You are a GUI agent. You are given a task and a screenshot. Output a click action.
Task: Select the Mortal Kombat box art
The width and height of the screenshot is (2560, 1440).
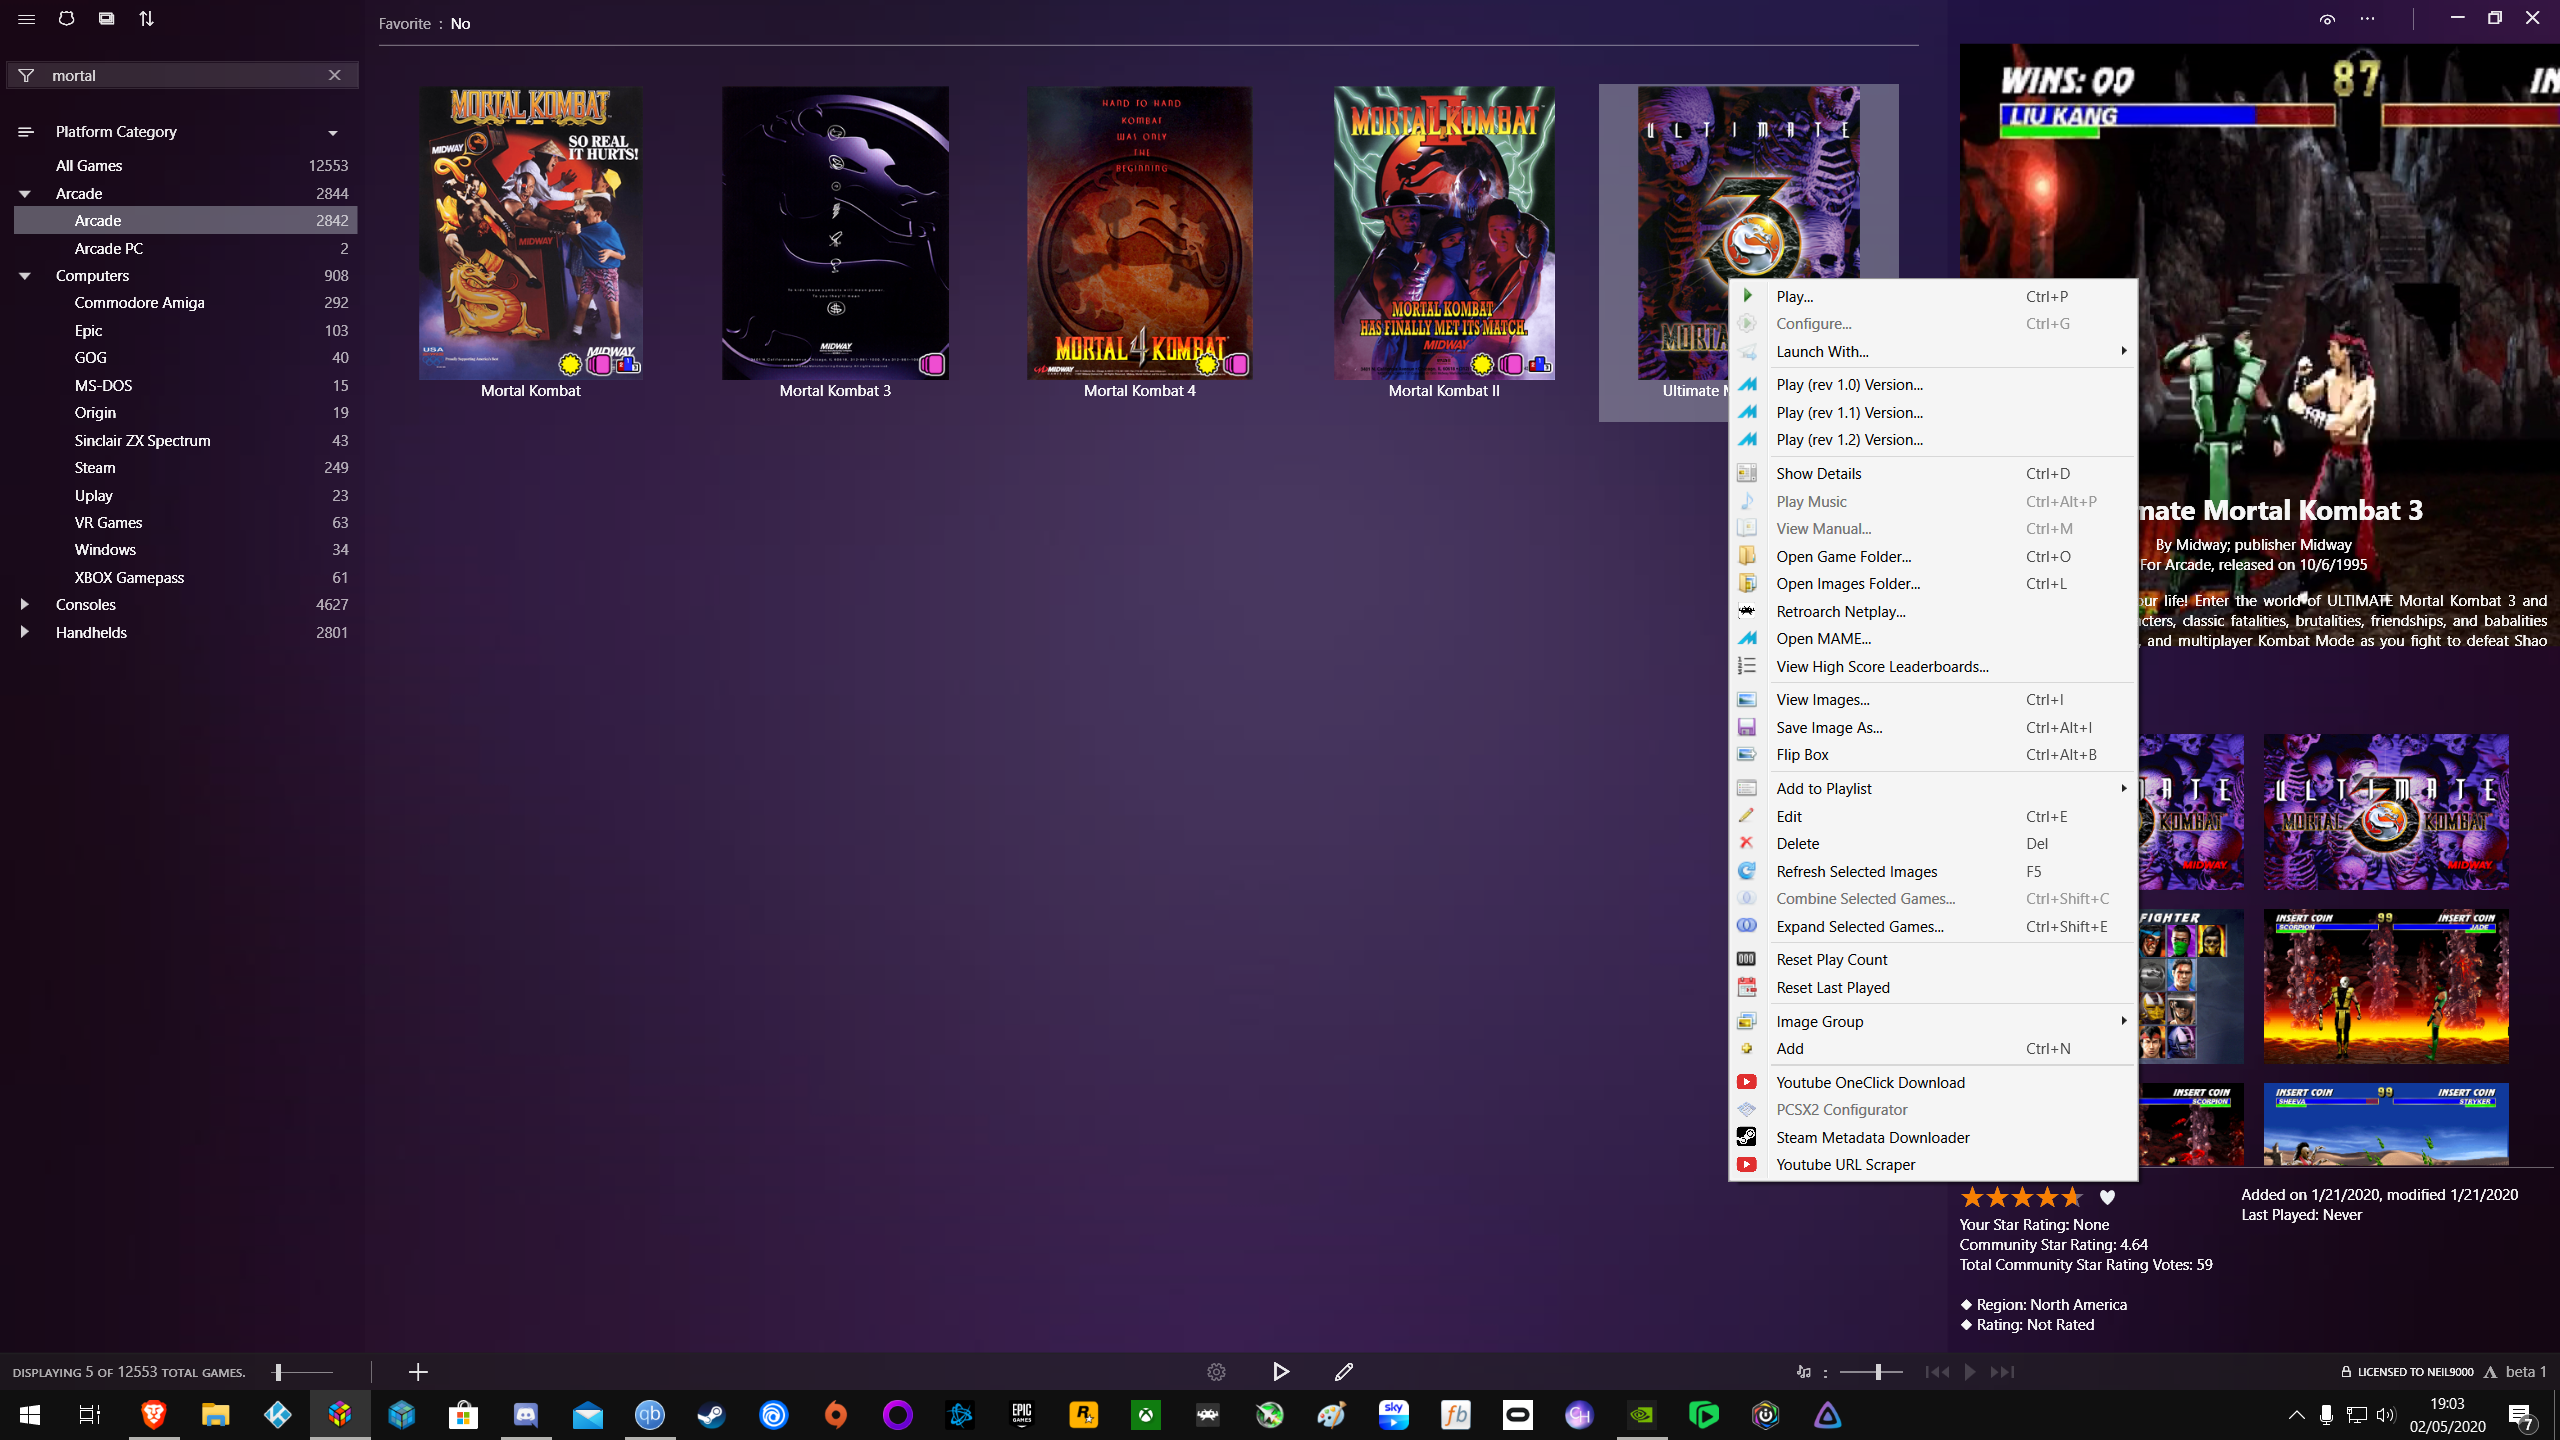531,233
